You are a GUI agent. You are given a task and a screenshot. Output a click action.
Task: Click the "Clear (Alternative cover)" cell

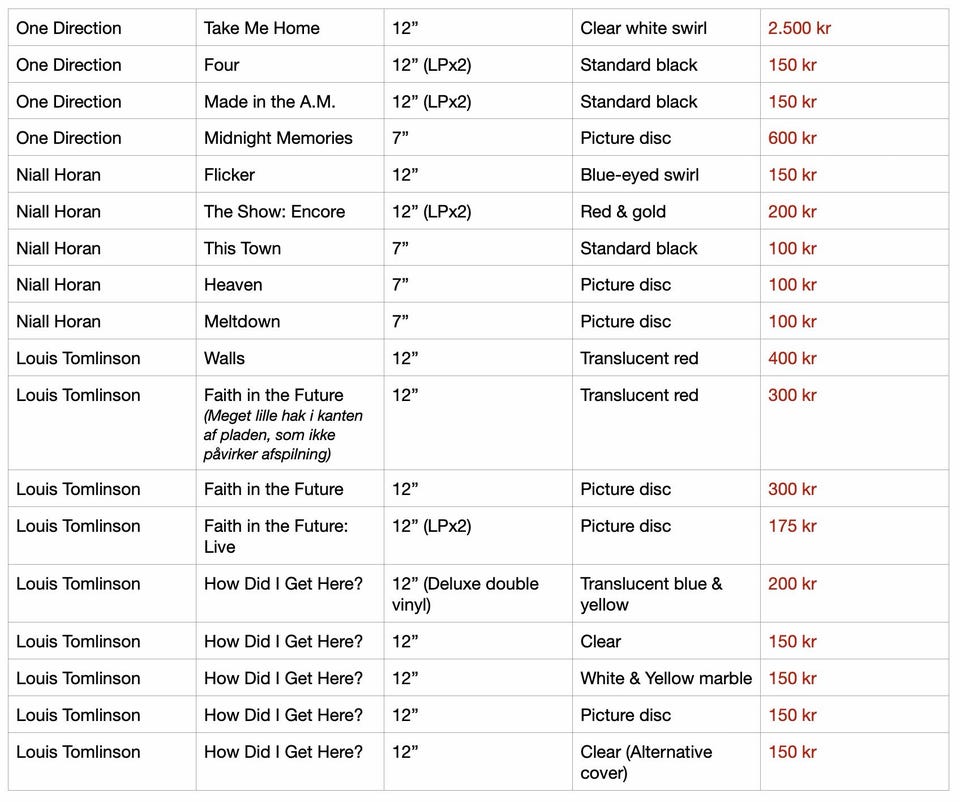point(646,762)
